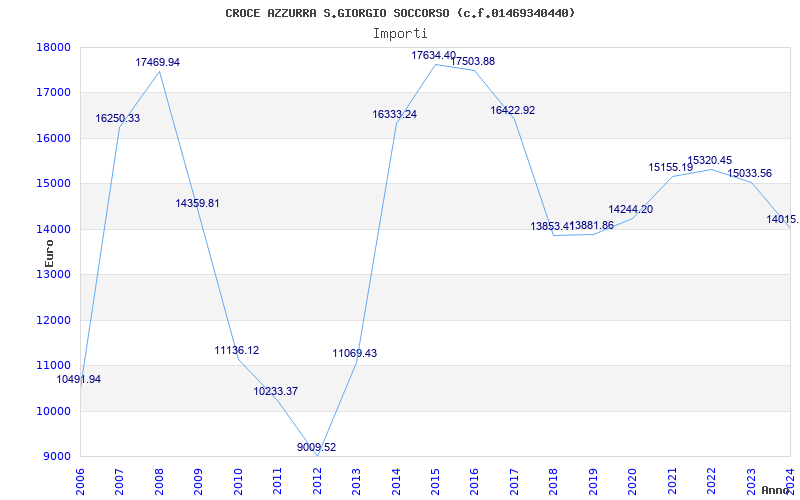Click the 2010 year label
Viewport: 800px width, 500px height.
coord(238,481)
